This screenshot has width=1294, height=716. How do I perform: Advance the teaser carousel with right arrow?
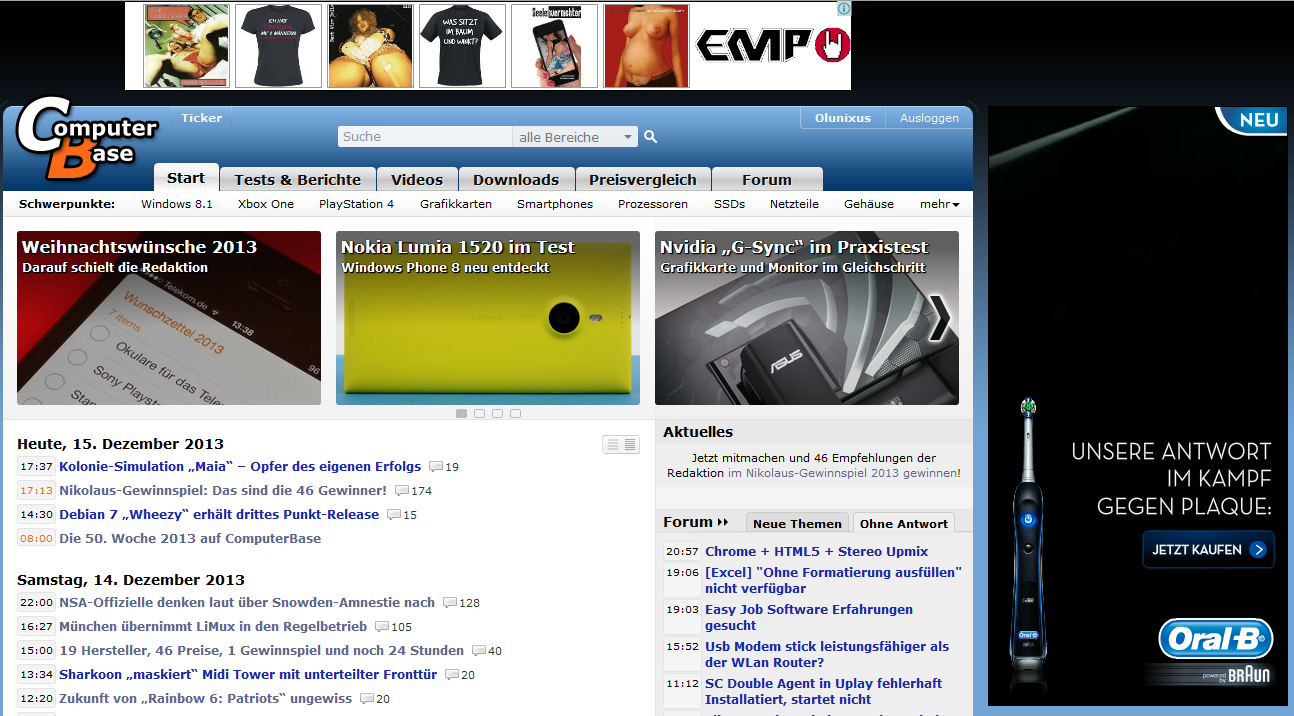[x=939, y=318]
